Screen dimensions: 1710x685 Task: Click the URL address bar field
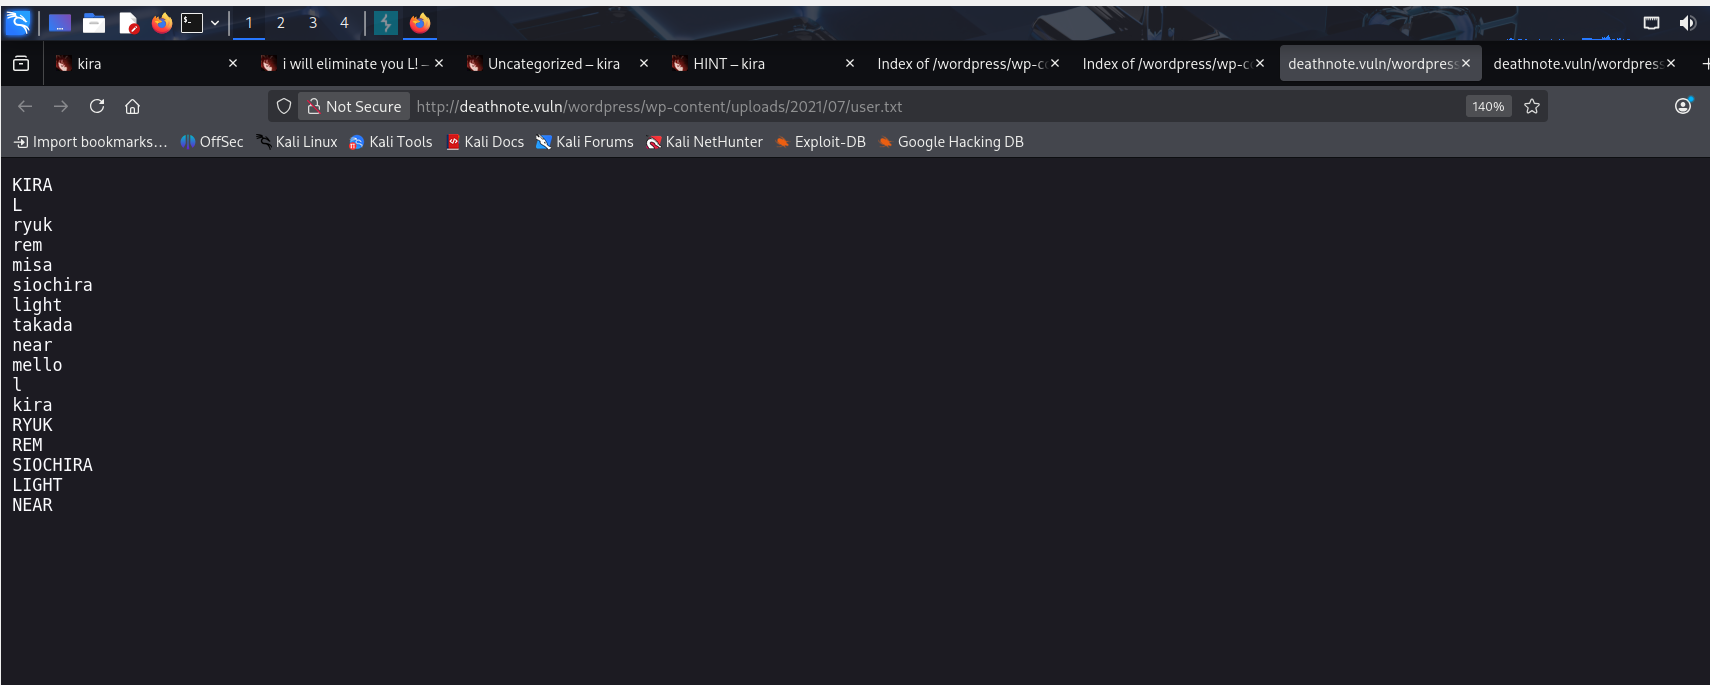tap(900, 106)
